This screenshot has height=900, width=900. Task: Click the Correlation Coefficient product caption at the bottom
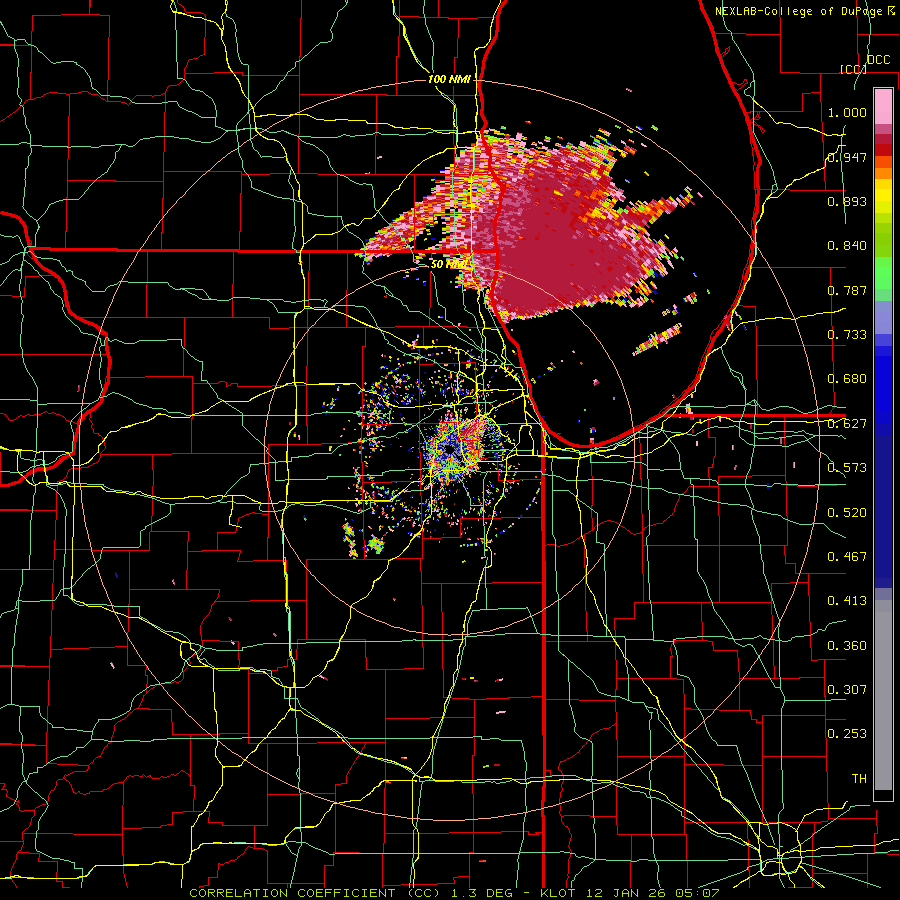coord(454,893)
